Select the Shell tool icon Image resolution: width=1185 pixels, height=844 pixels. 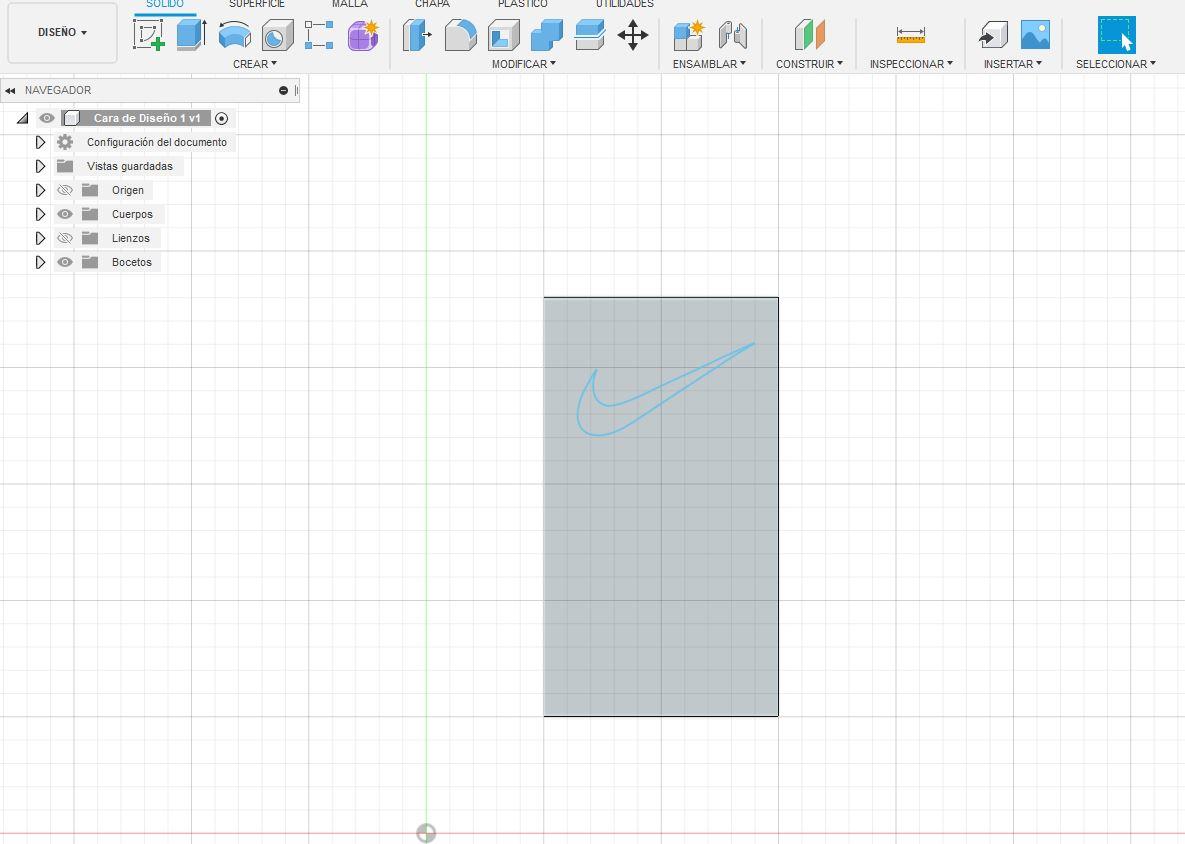[x=503, y=35]
